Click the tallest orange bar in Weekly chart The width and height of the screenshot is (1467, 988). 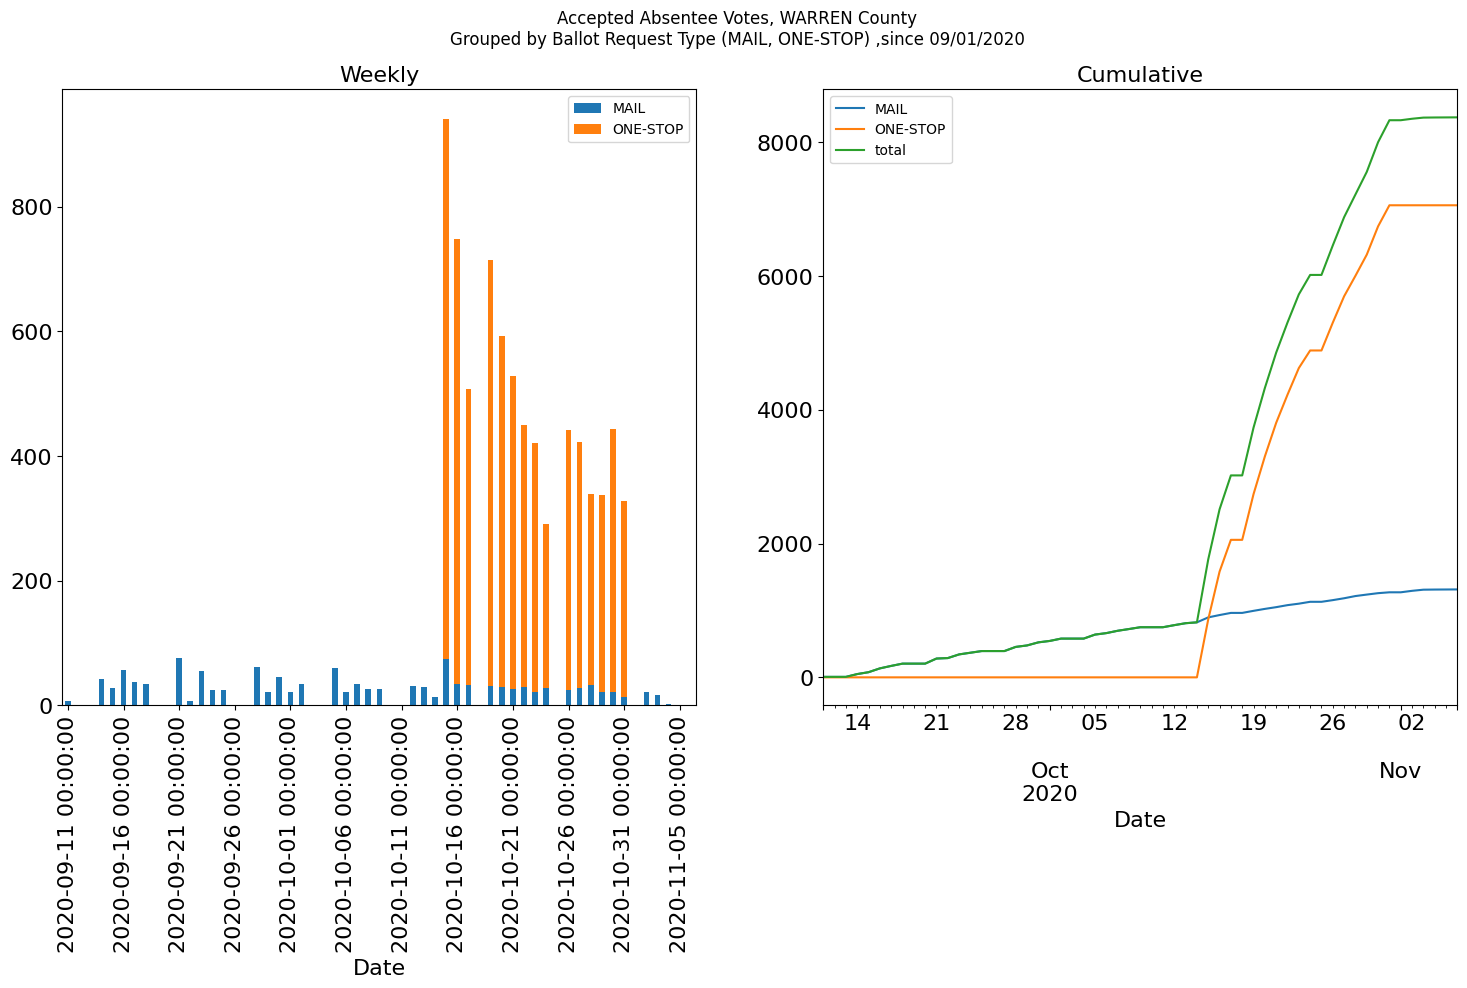(446, 389)
